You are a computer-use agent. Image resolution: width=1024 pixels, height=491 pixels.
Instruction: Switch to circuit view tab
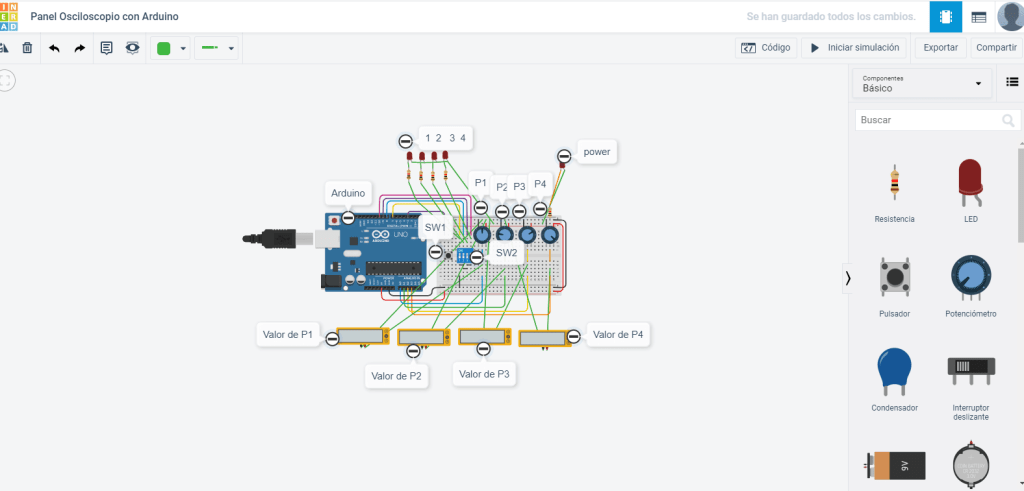click(x=944, y=17)
